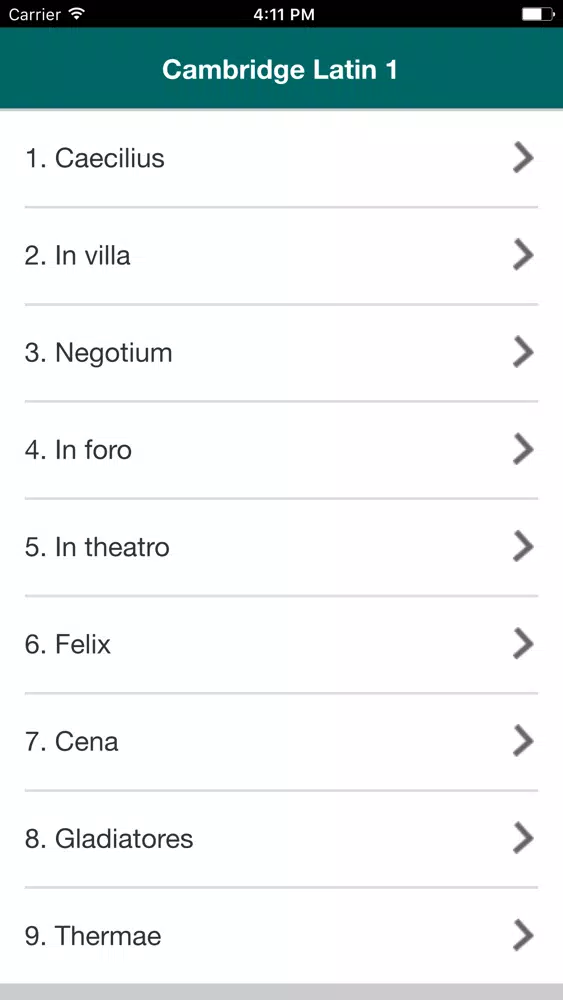This screenshot has height=1000, width=563.
Task: Tap the chevron arrow beside In villa
Action: tap(523, 255)
